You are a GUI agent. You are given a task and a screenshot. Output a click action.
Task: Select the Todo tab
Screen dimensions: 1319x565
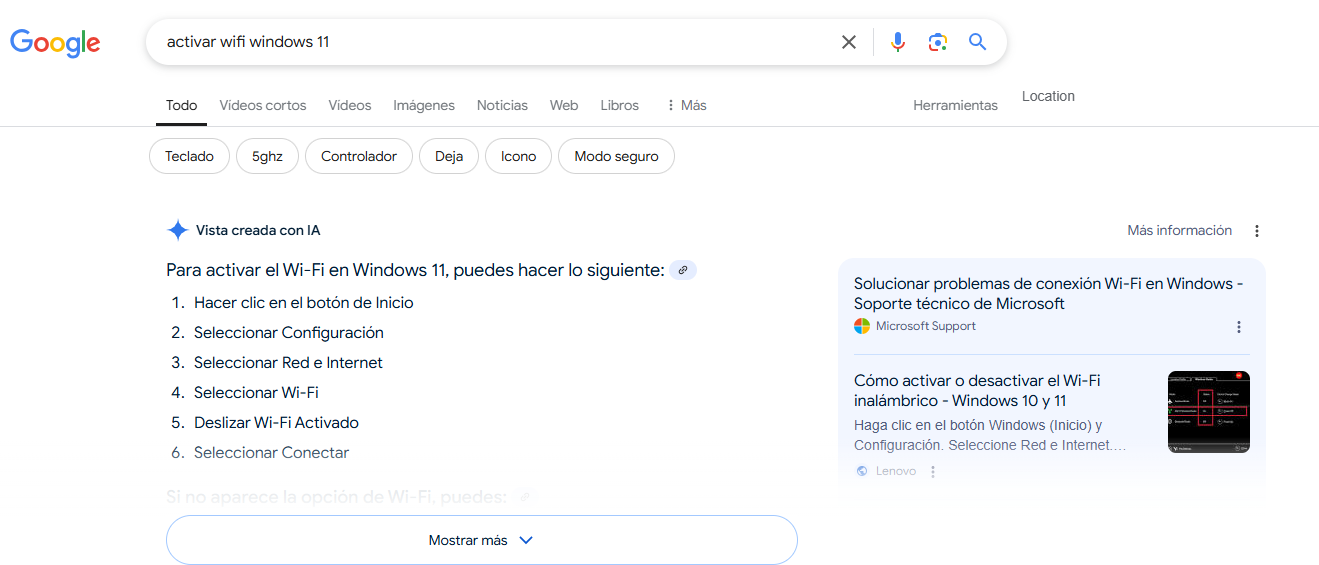181,105
